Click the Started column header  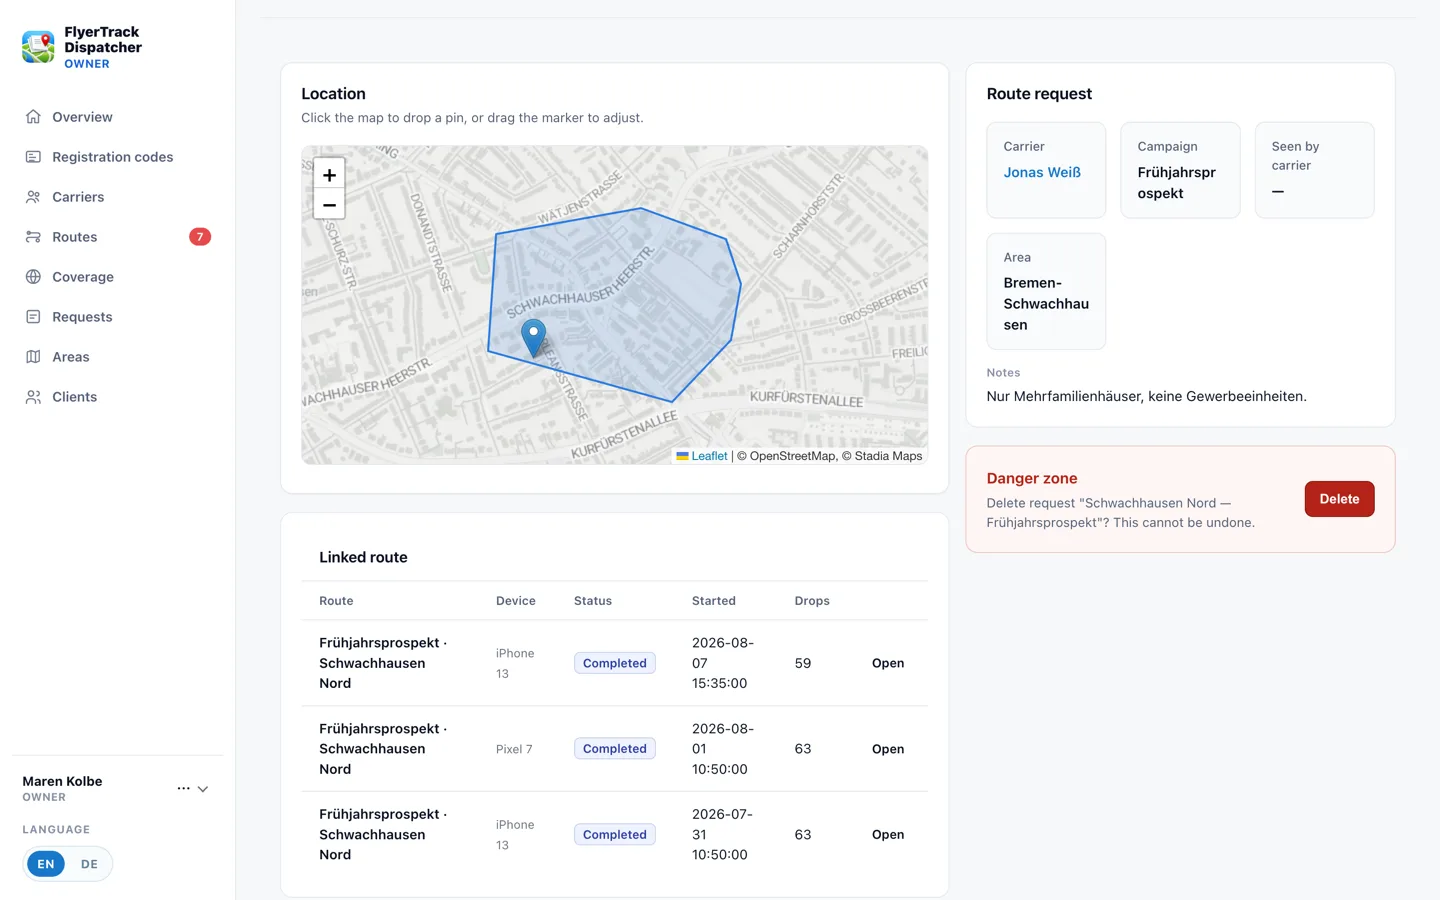[714, 601]
